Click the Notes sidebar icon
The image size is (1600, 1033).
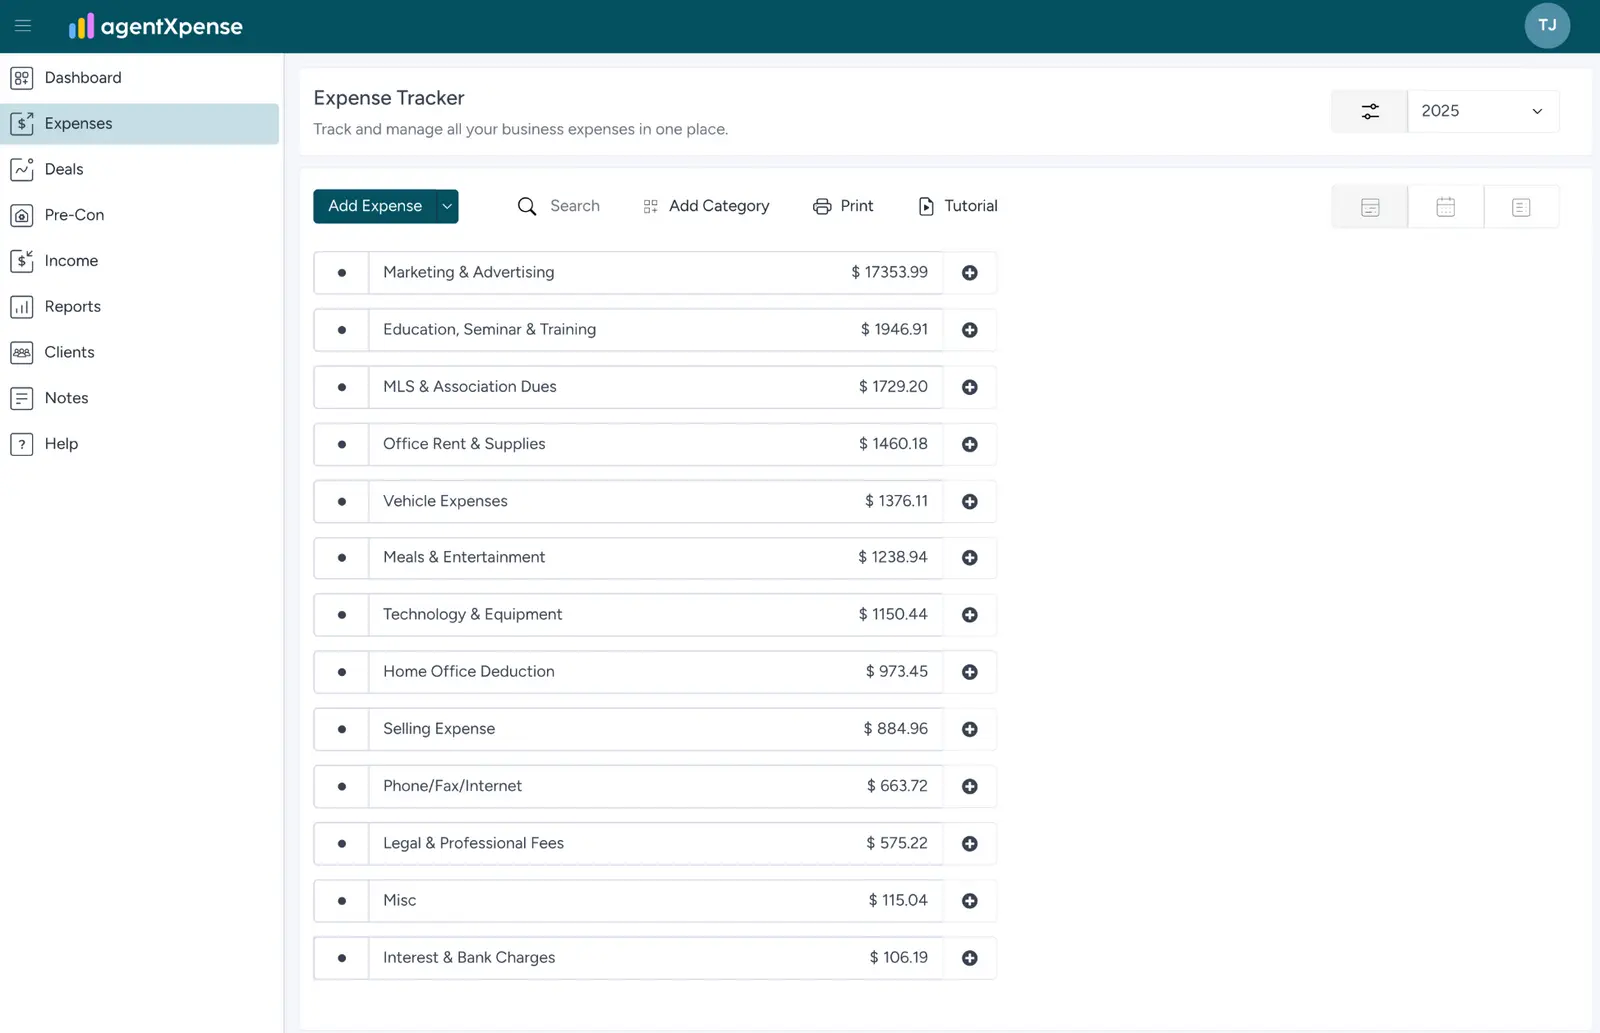tap(22, 398)
